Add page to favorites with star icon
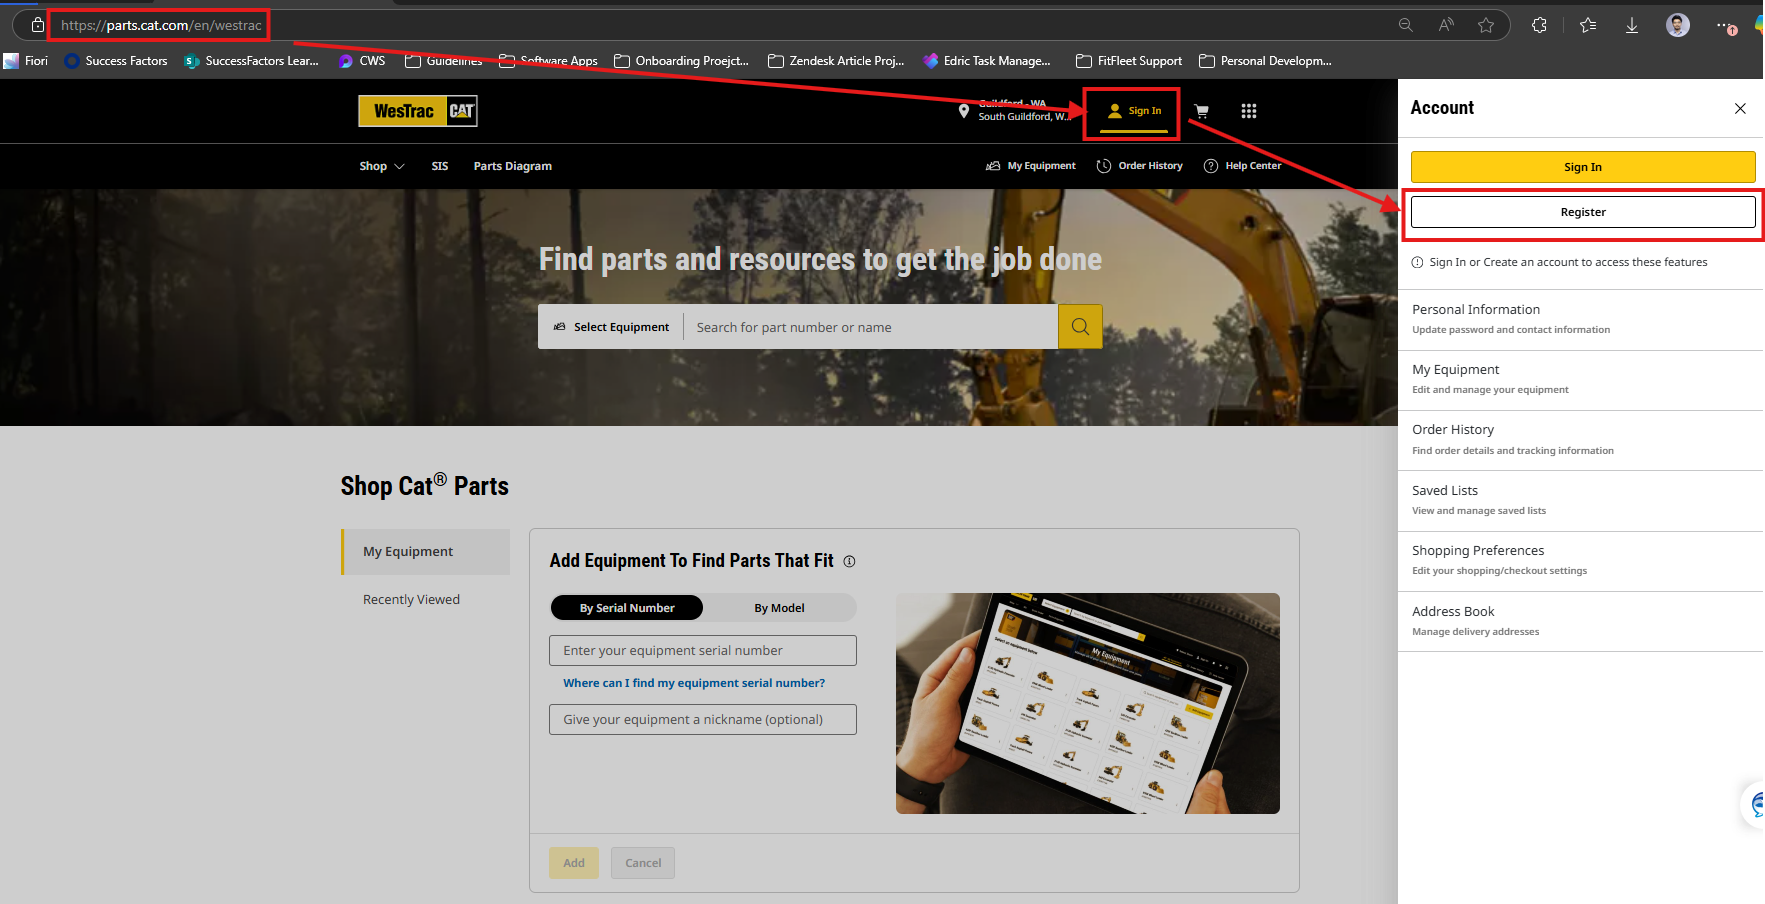This screenshot has width=1765, height=904. coord(1486,25)
